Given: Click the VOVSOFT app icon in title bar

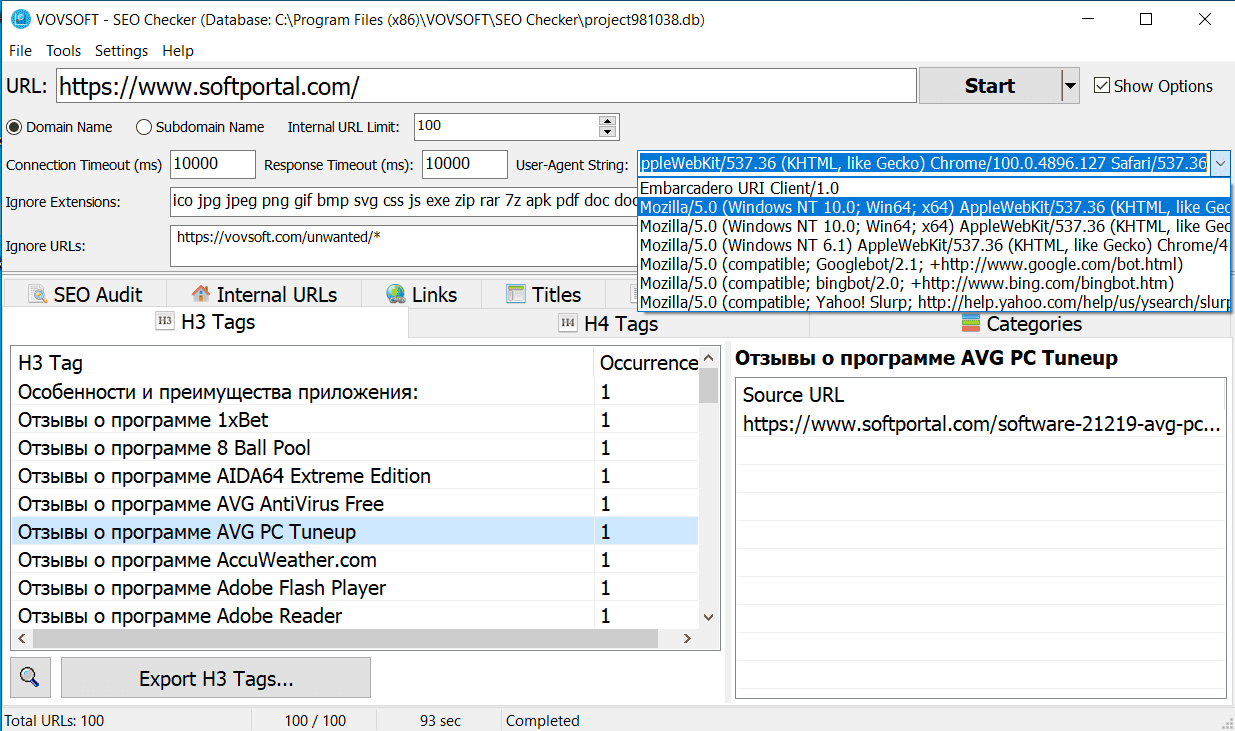Looking at the screenshot, I should pyautogui.click(x=18, y=19).
